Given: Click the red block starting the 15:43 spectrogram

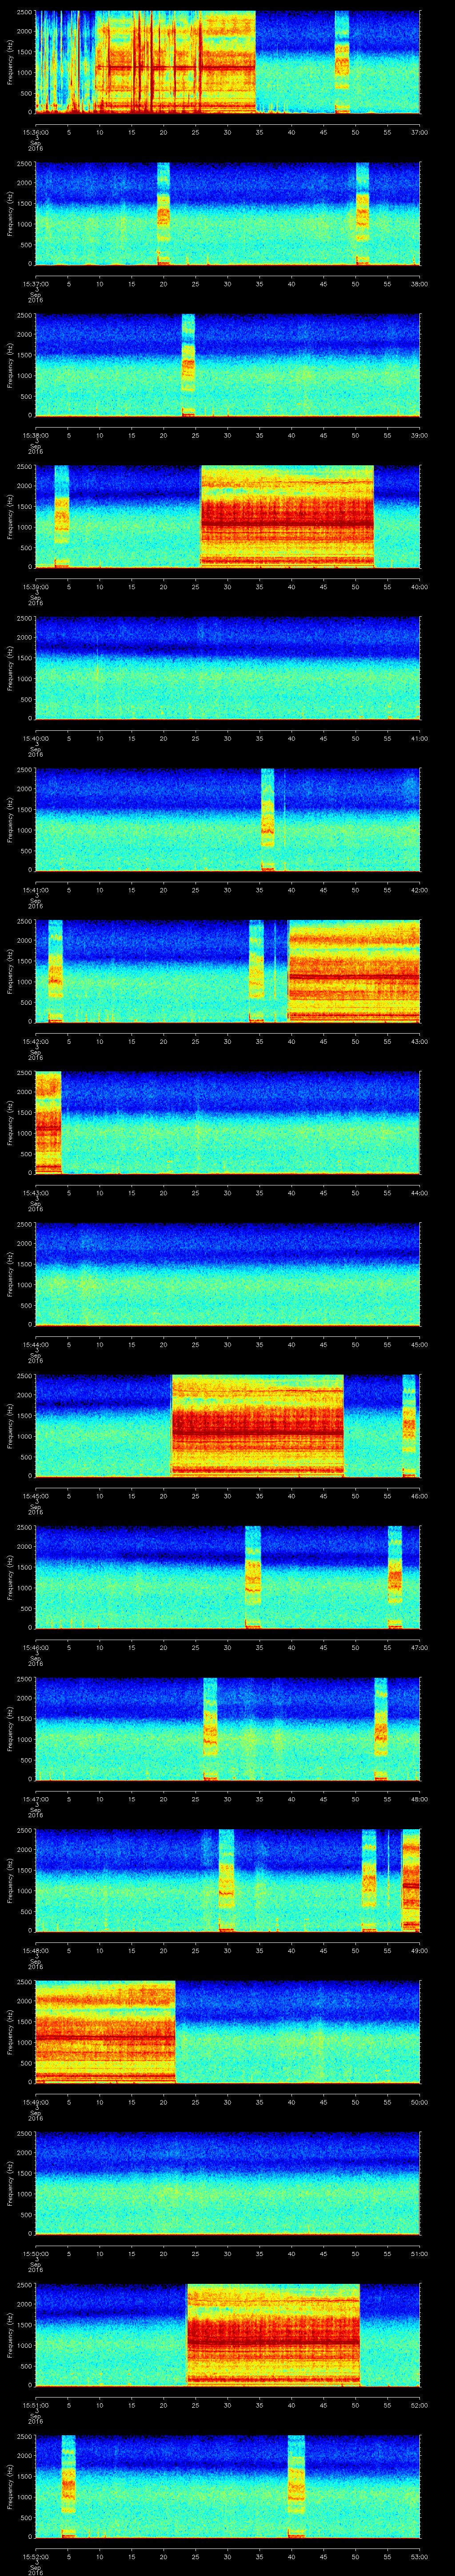Looking at the screenshot, I should point(48,1122).
